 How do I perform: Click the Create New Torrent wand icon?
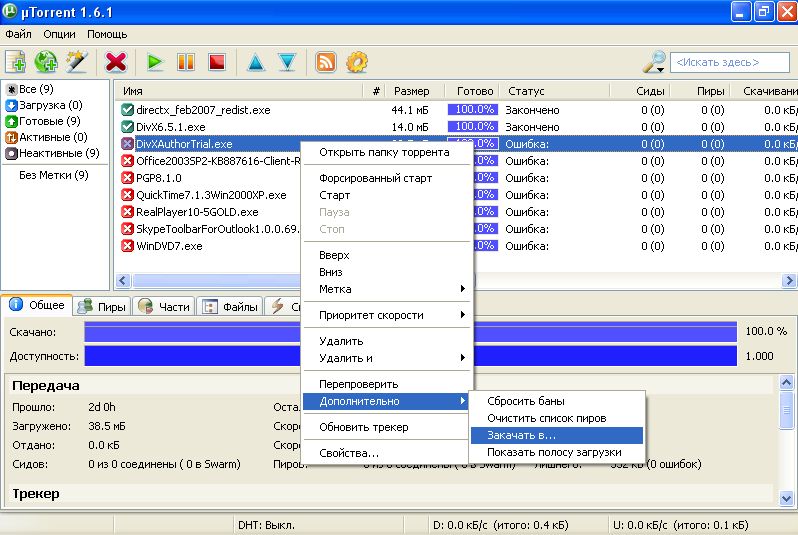(76, 62)
